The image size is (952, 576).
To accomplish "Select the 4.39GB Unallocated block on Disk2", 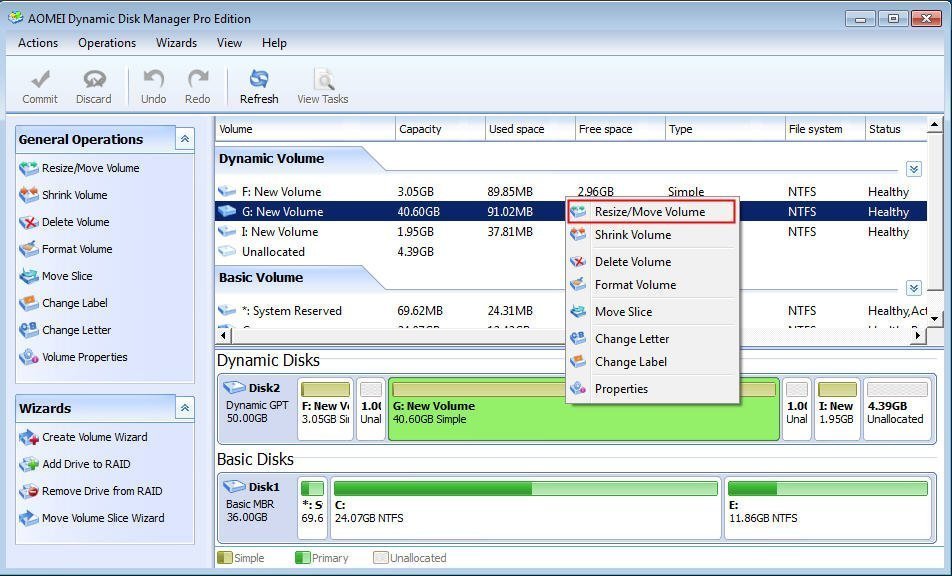I will point(897,409).
